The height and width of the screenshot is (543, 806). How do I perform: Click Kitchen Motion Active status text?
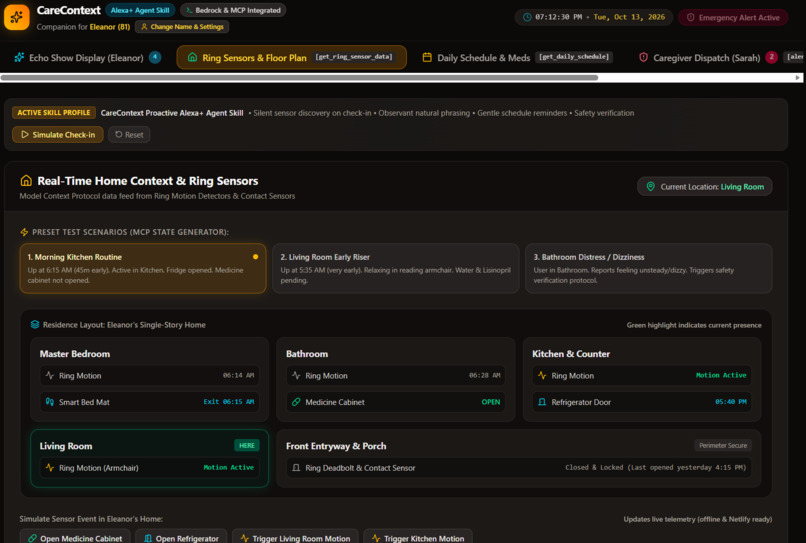click(x=721, y=375)
